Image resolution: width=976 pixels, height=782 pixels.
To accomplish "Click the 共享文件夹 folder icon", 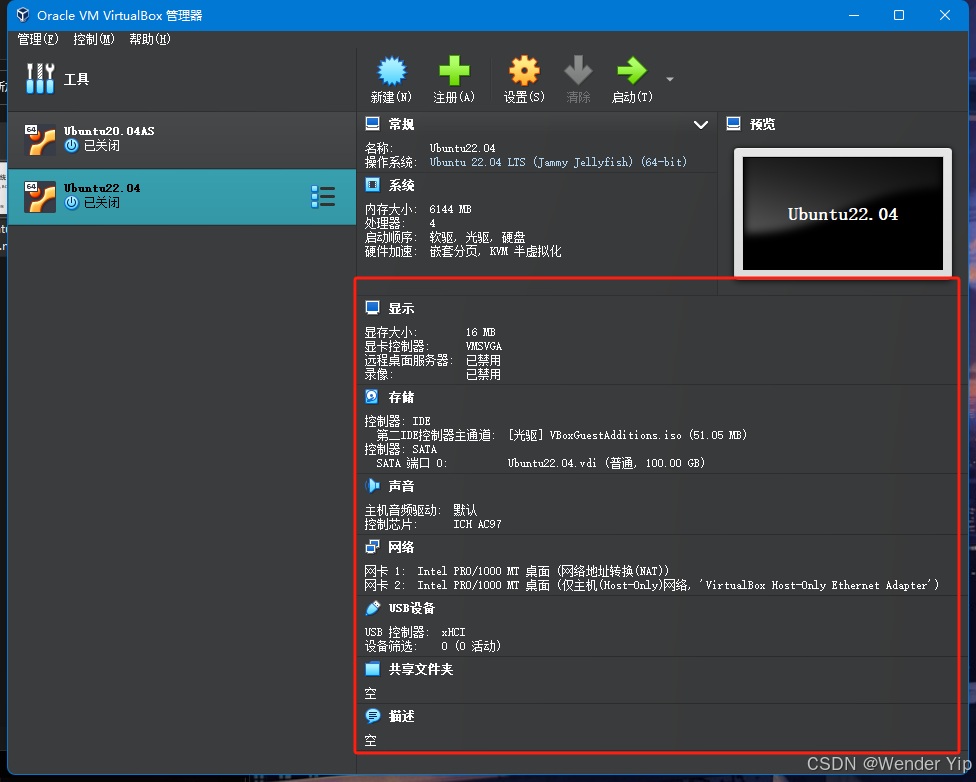I will pos(372,669).
